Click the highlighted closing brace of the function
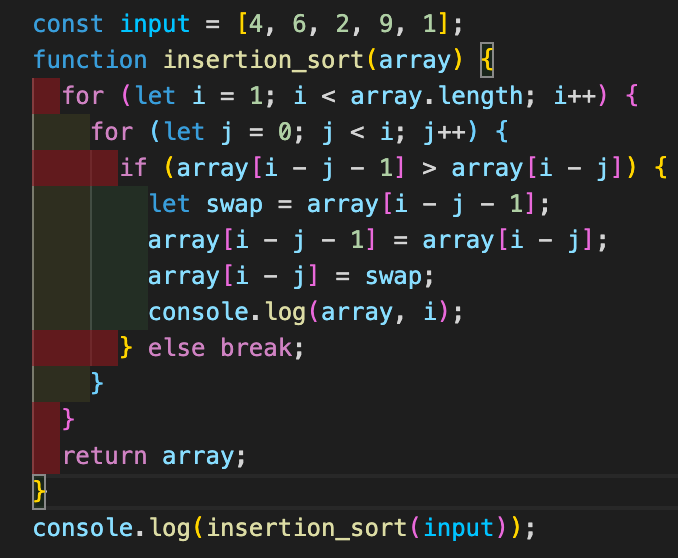This screenshot has width=678, height=558. pos(39,492)
